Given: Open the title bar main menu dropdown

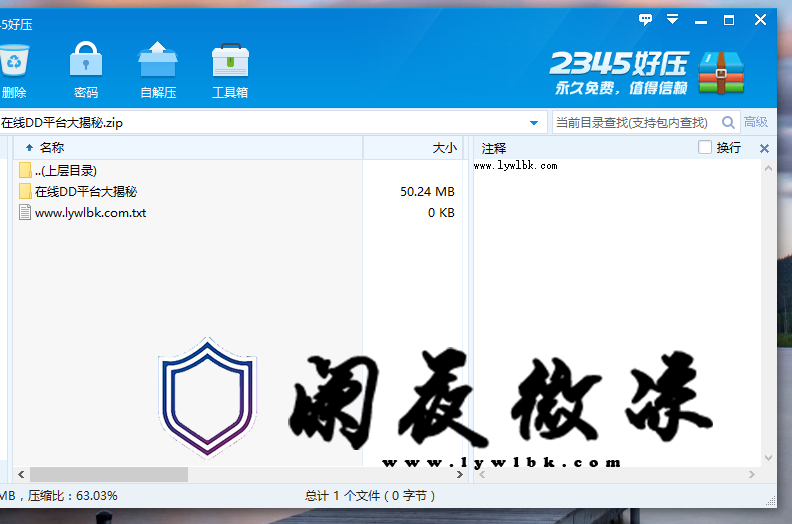Looking at the screenshot, I should (673, 19).
